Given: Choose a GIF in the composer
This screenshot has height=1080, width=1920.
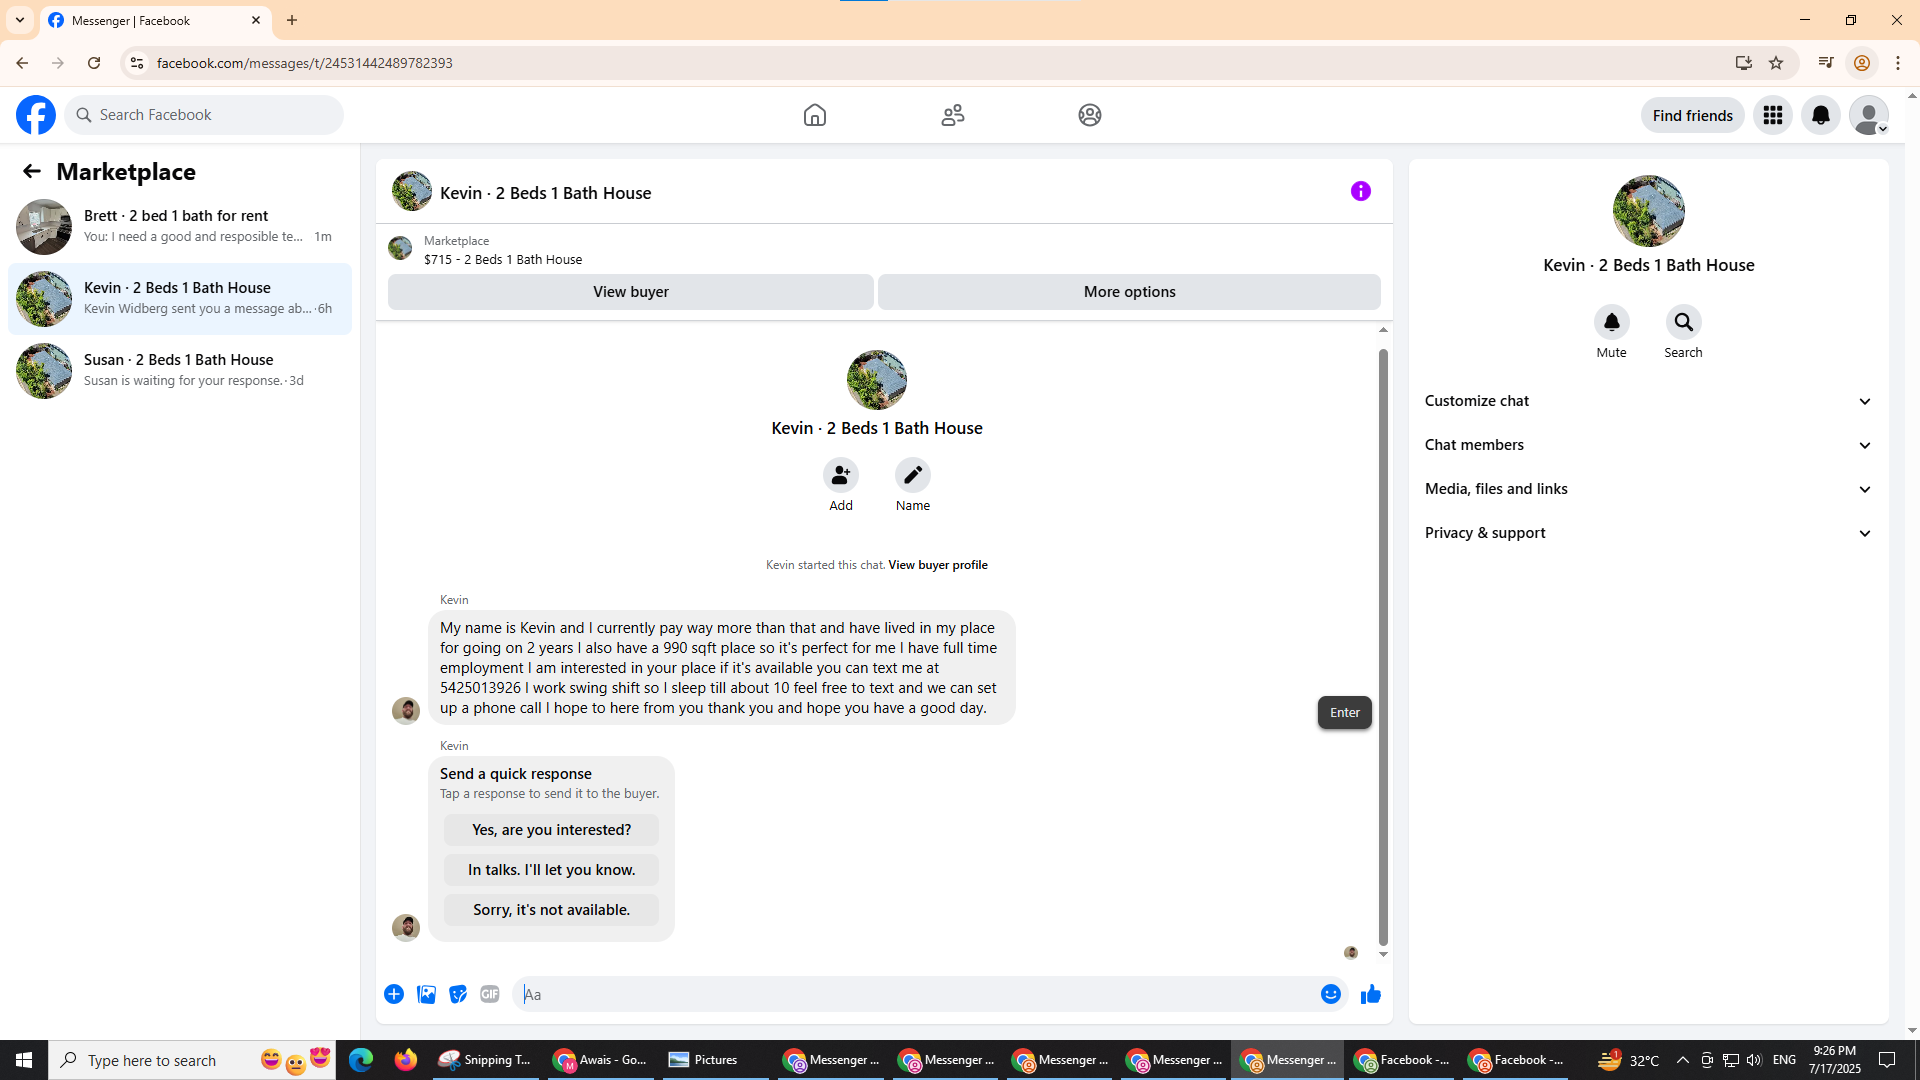Looking at the screenshot, I should (490, 994).
